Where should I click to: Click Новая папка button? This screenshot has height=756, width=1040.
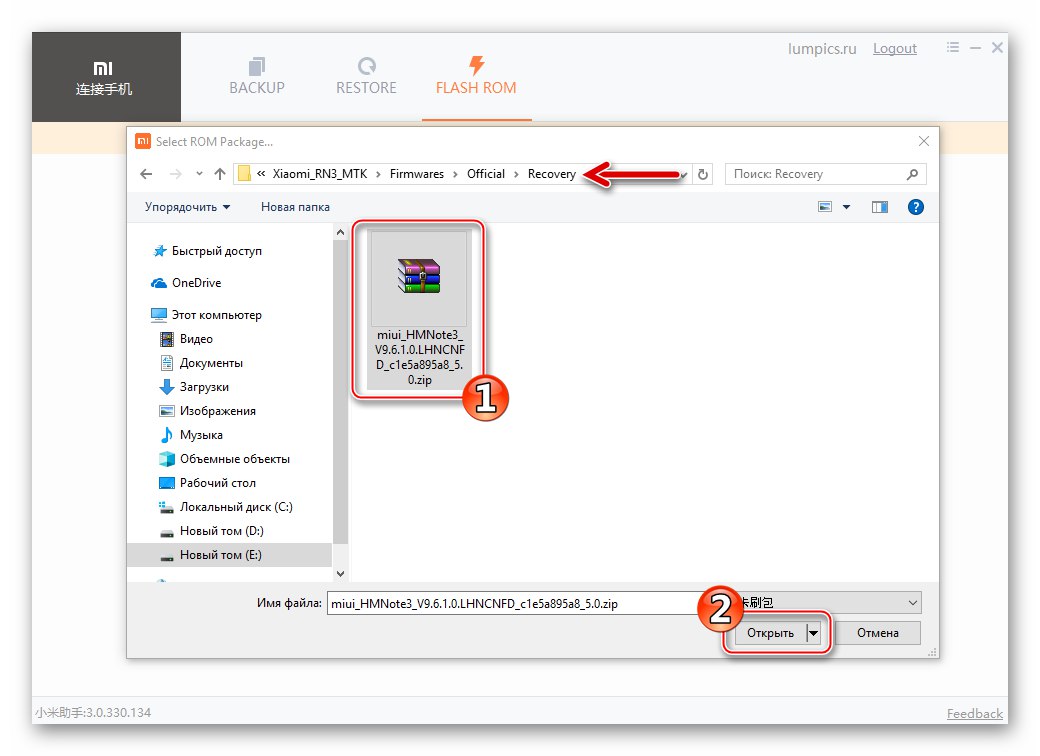[x=295, y=207]
